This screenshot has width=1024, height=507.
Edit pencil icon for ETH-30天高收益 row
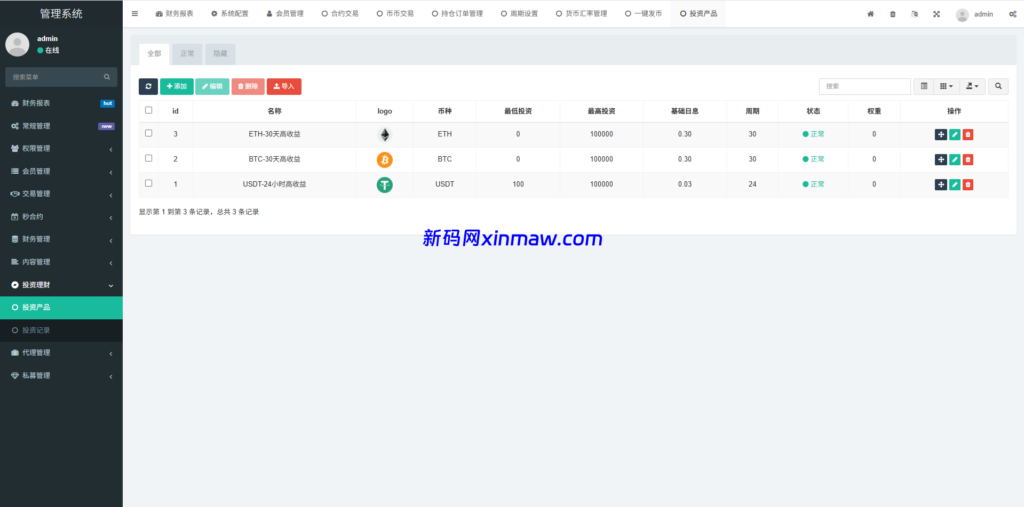point(954,135)
